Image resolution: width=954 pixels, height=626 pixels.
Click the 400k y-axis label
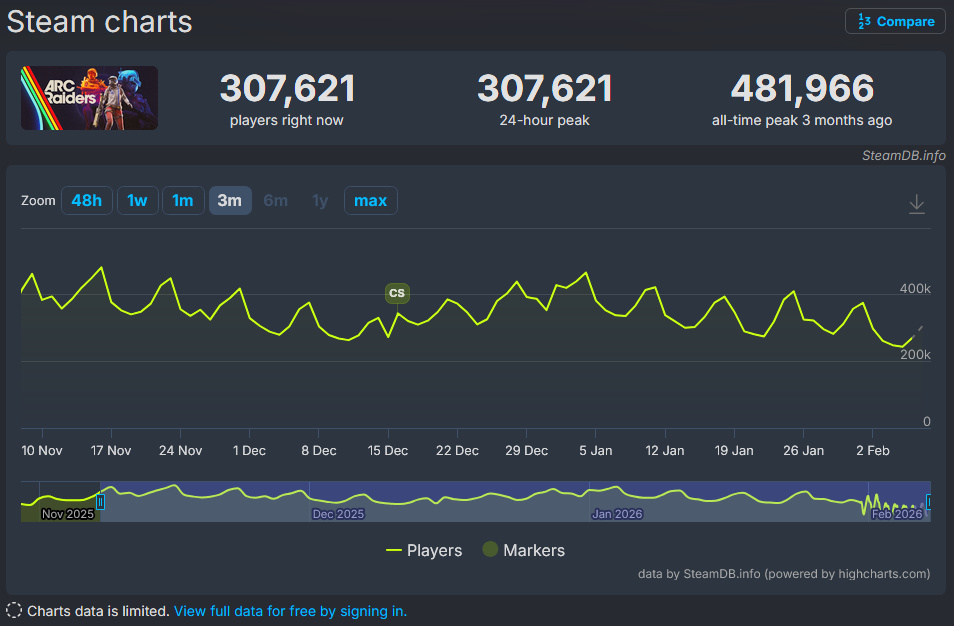(915, 288)
